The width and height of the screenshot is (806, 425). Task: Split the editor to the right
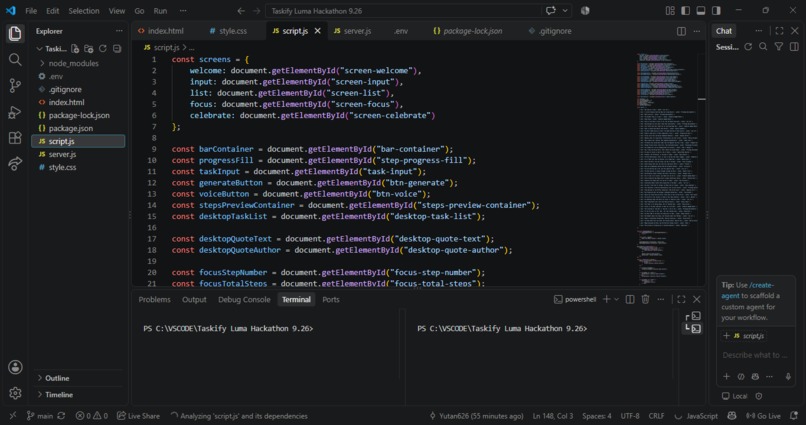coord(681,31)
